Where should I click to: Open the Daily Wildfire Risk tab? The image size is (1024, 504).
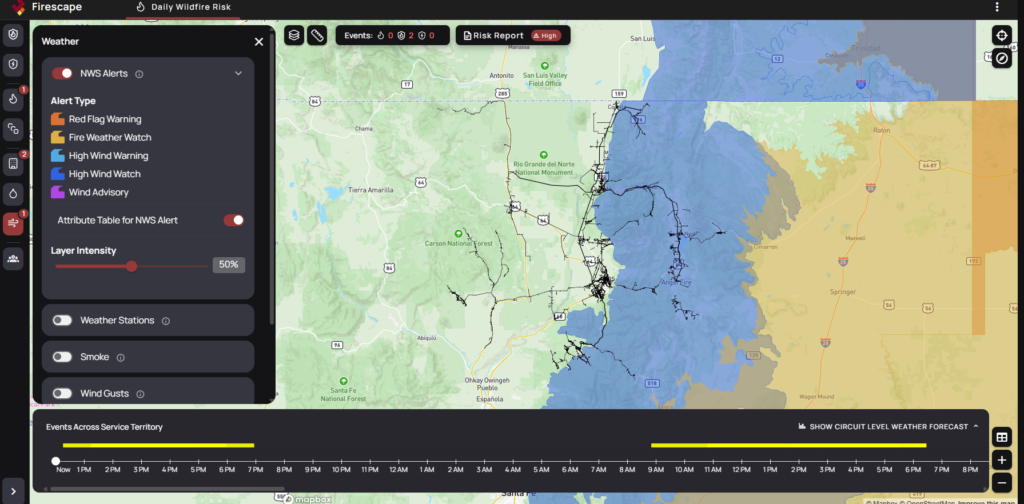pos(183,7)
